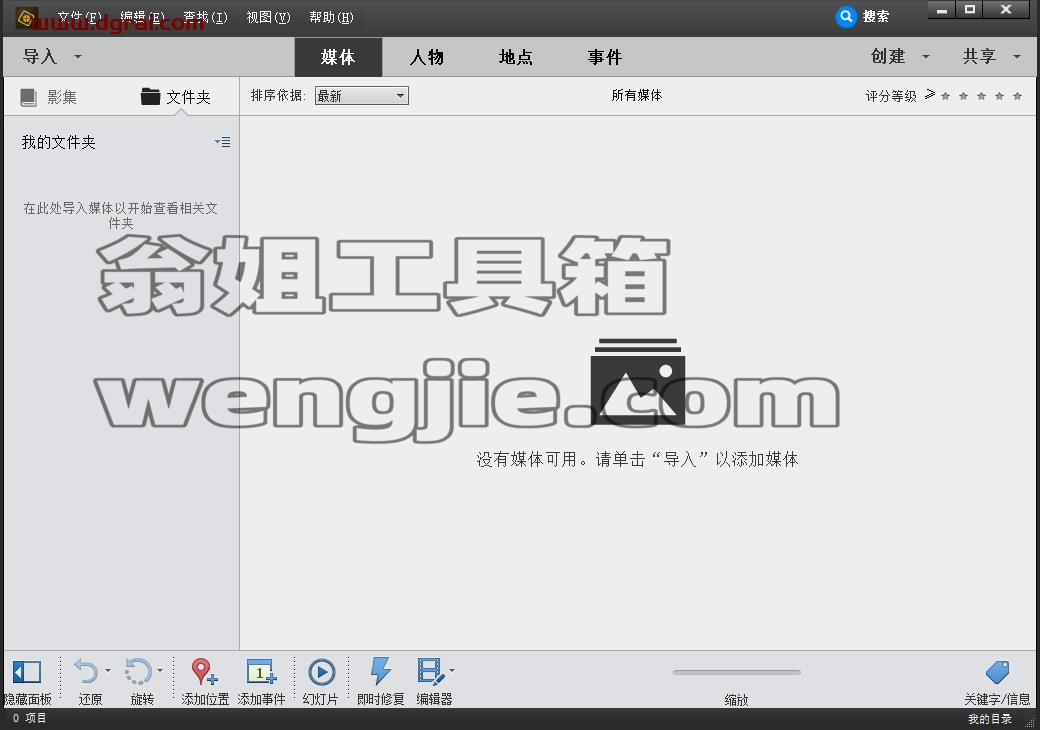Open Instant Fix (即时修复) lightning icon

coord(381,671)
